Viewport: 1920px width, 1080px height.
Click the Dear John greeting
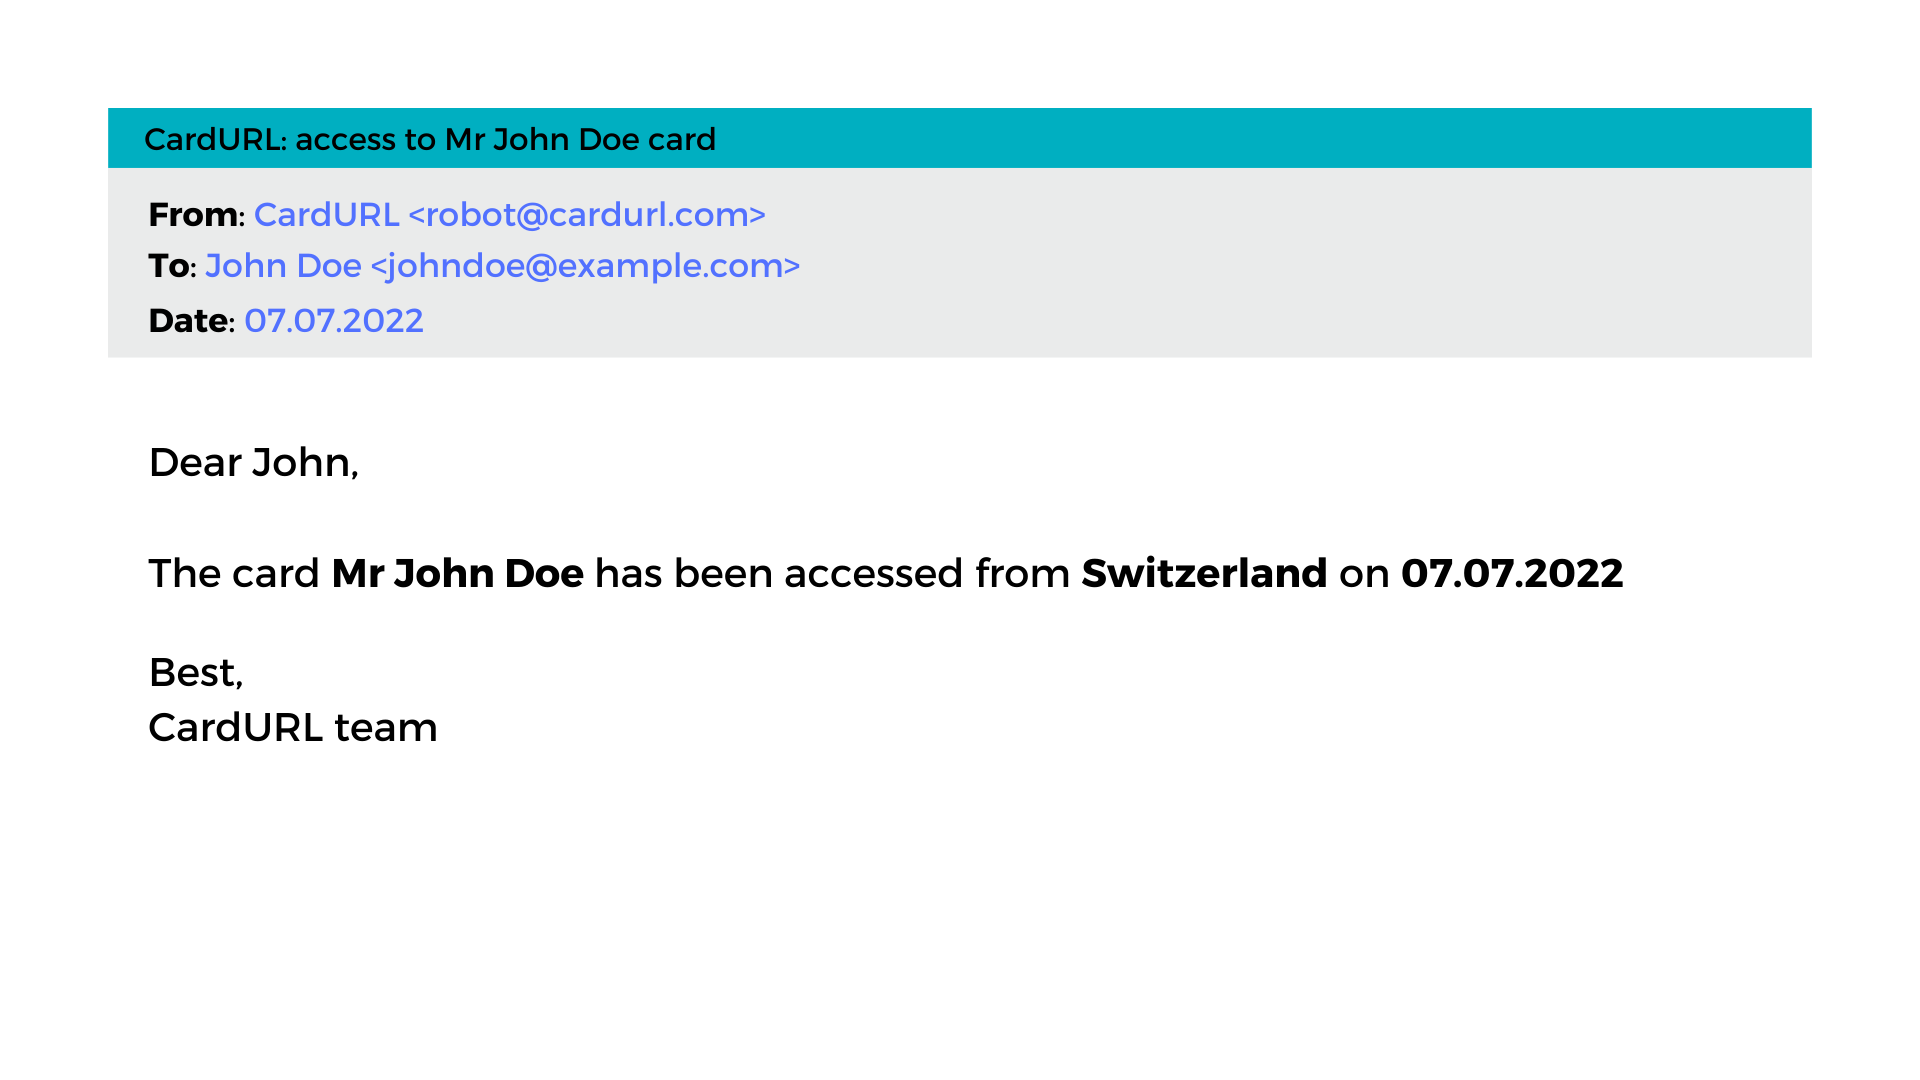pos(253,462)
